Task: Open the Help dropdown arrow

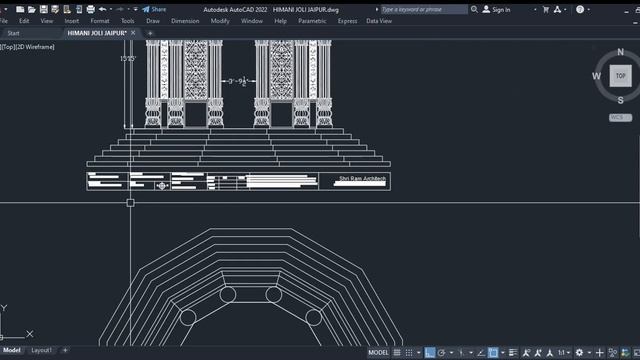Action: [x=589, y=9]
